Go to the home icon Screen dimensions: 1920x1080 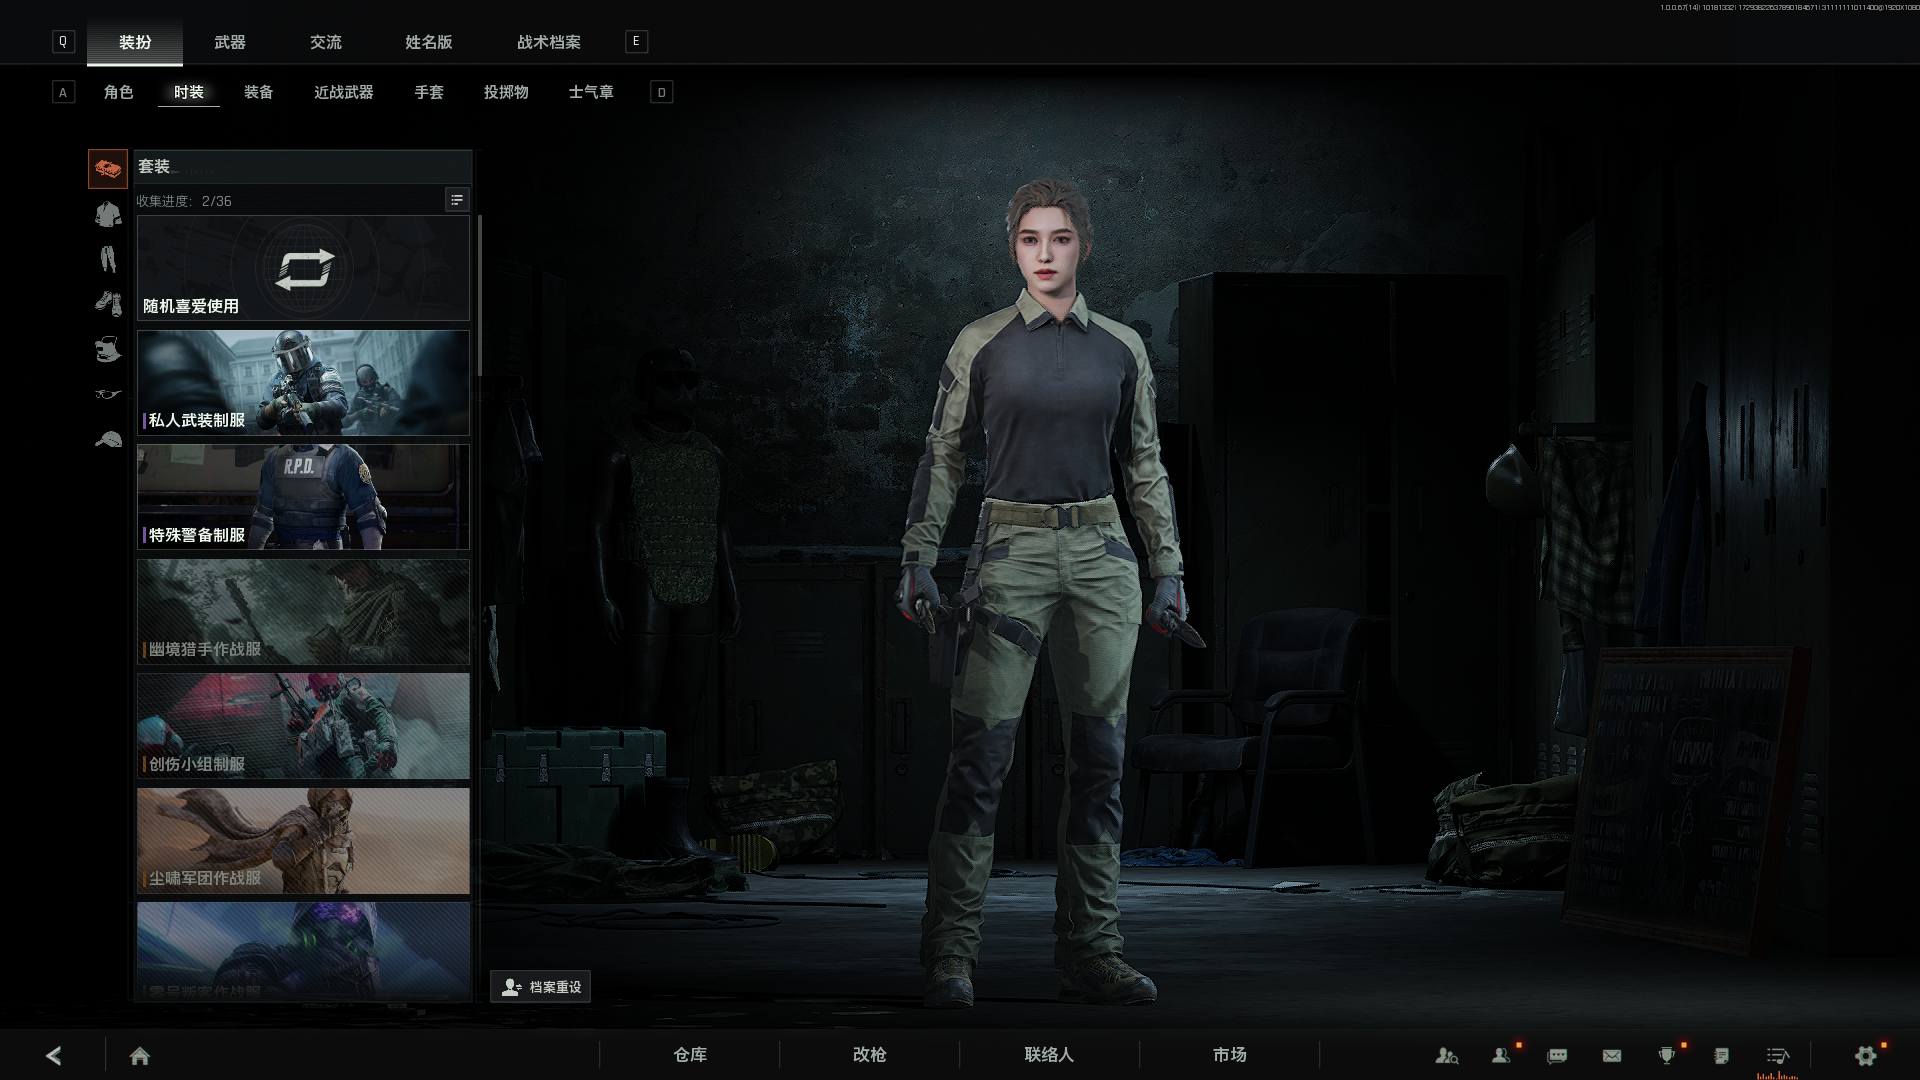click(140, 1056)
